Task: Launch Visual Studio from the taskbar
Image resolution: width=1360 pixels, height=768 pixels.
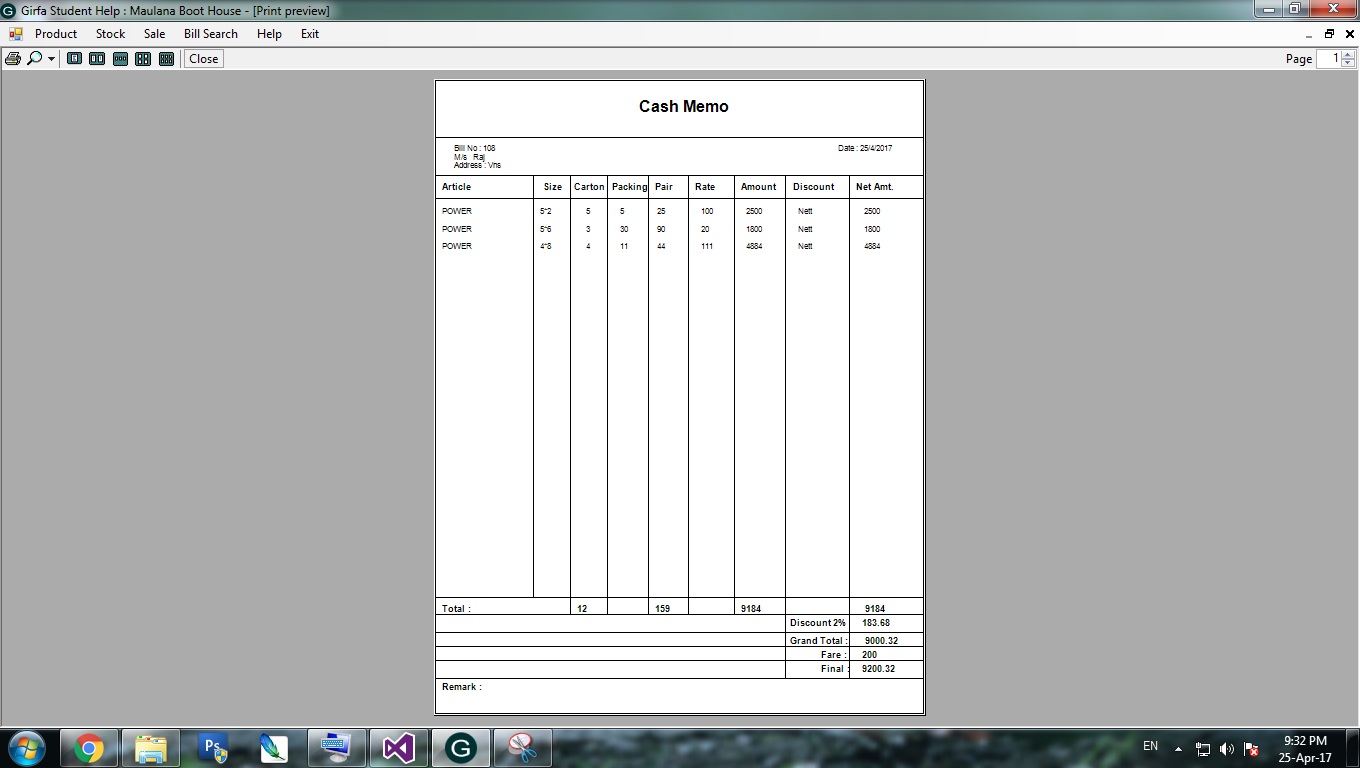Action: click(x=398, y=747)
